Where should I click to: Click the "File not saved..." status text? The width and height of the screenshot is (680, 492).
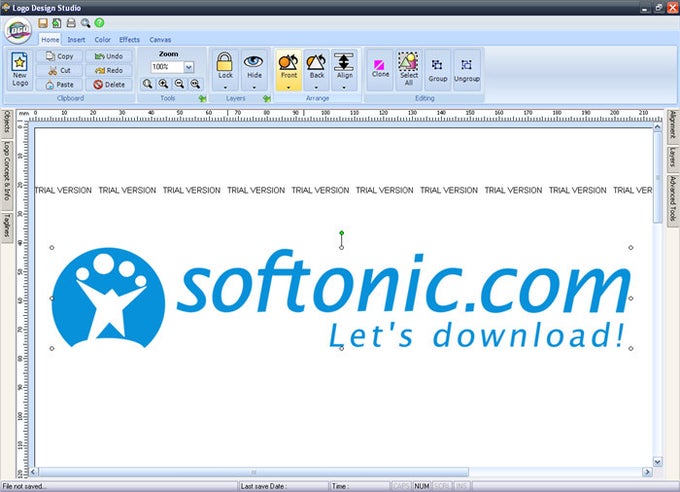24,486
